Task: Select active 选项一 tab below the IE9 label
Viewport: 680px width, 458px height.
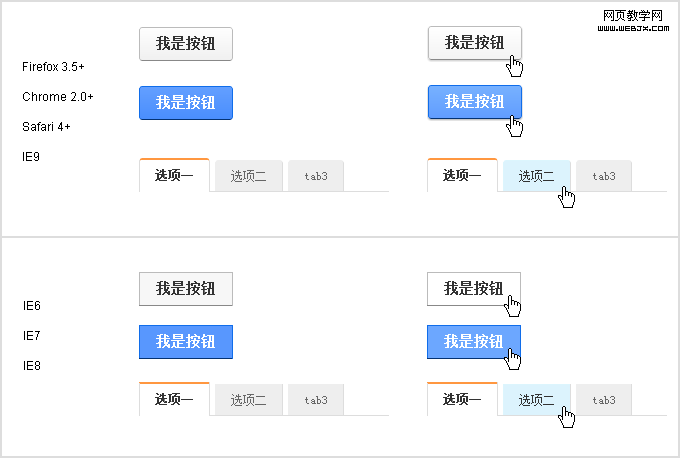Action: [174, 175]
